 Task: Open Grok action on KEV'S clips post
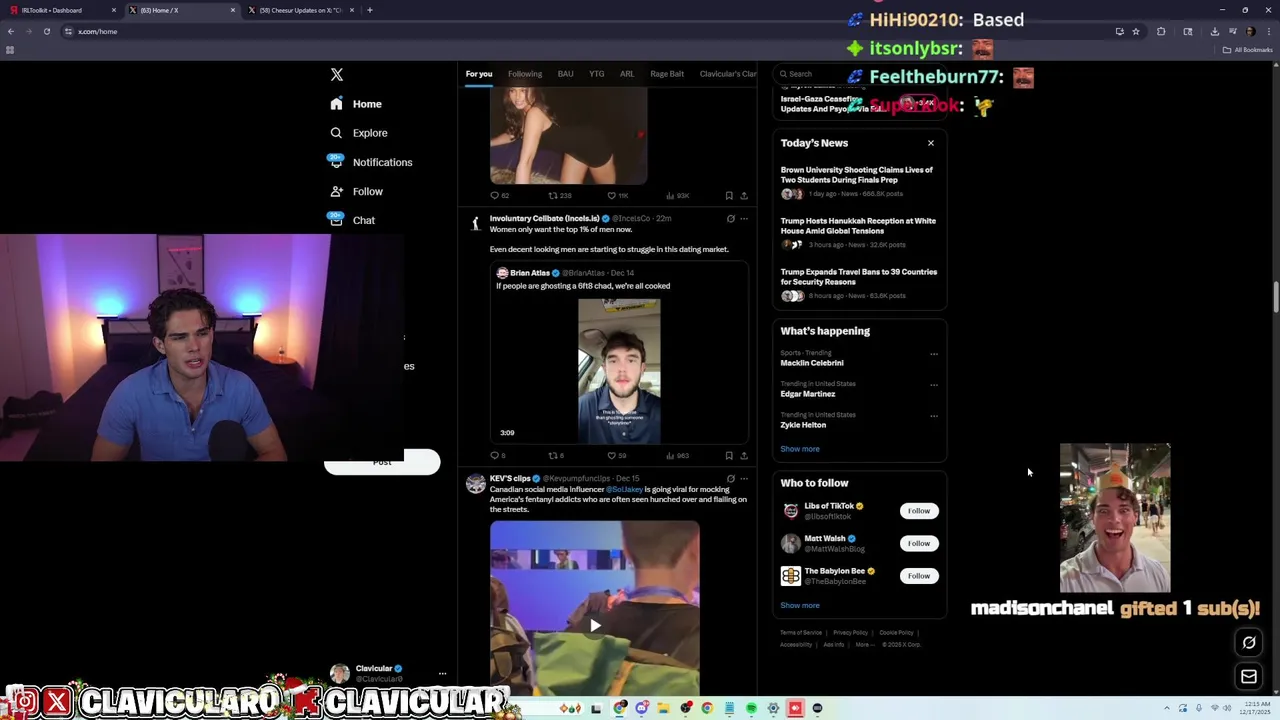click(731, 479)
